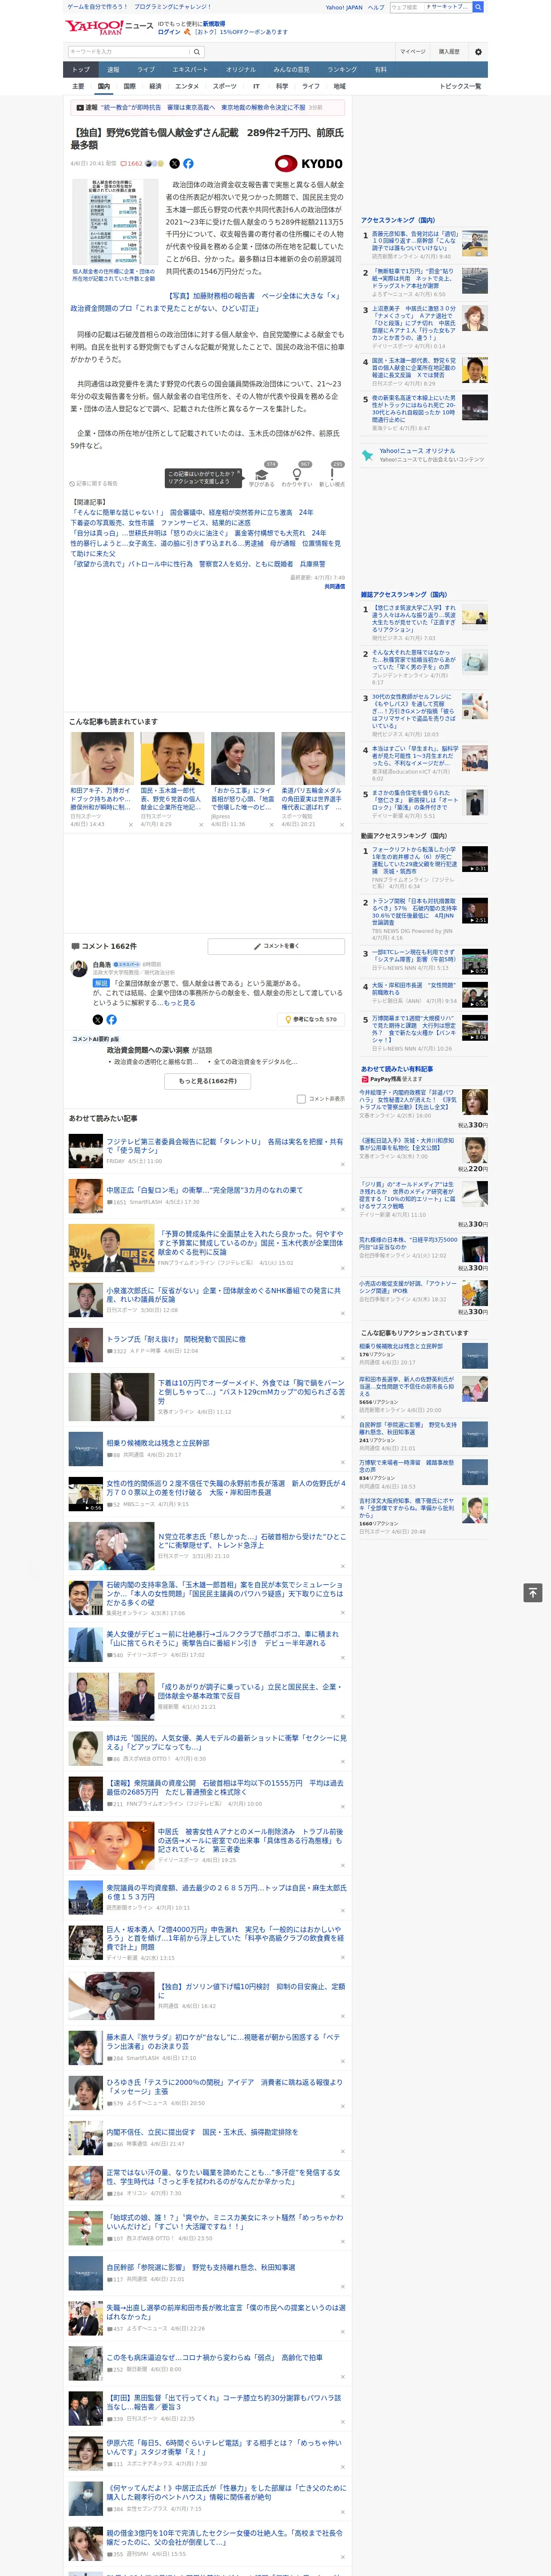
Task: Open 共同通信 source link under article
Action: click(334, 587)
